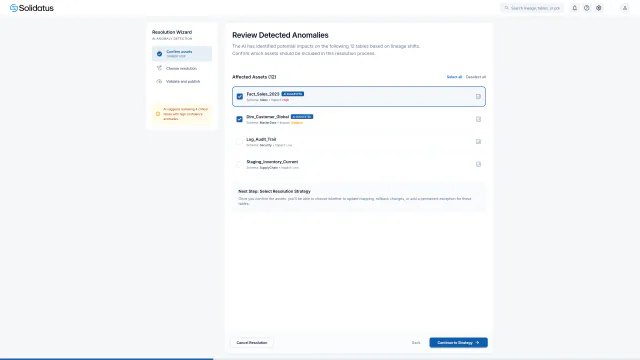Click Review Detected Anomalies heading

point(280,35)
